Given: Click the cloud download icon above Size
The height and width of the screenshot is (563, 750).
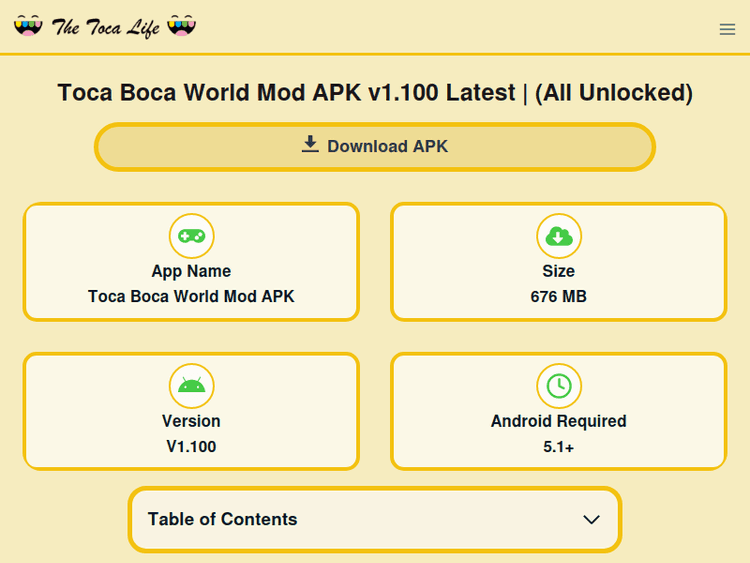Looking at the screenshot, I should 558,237.
